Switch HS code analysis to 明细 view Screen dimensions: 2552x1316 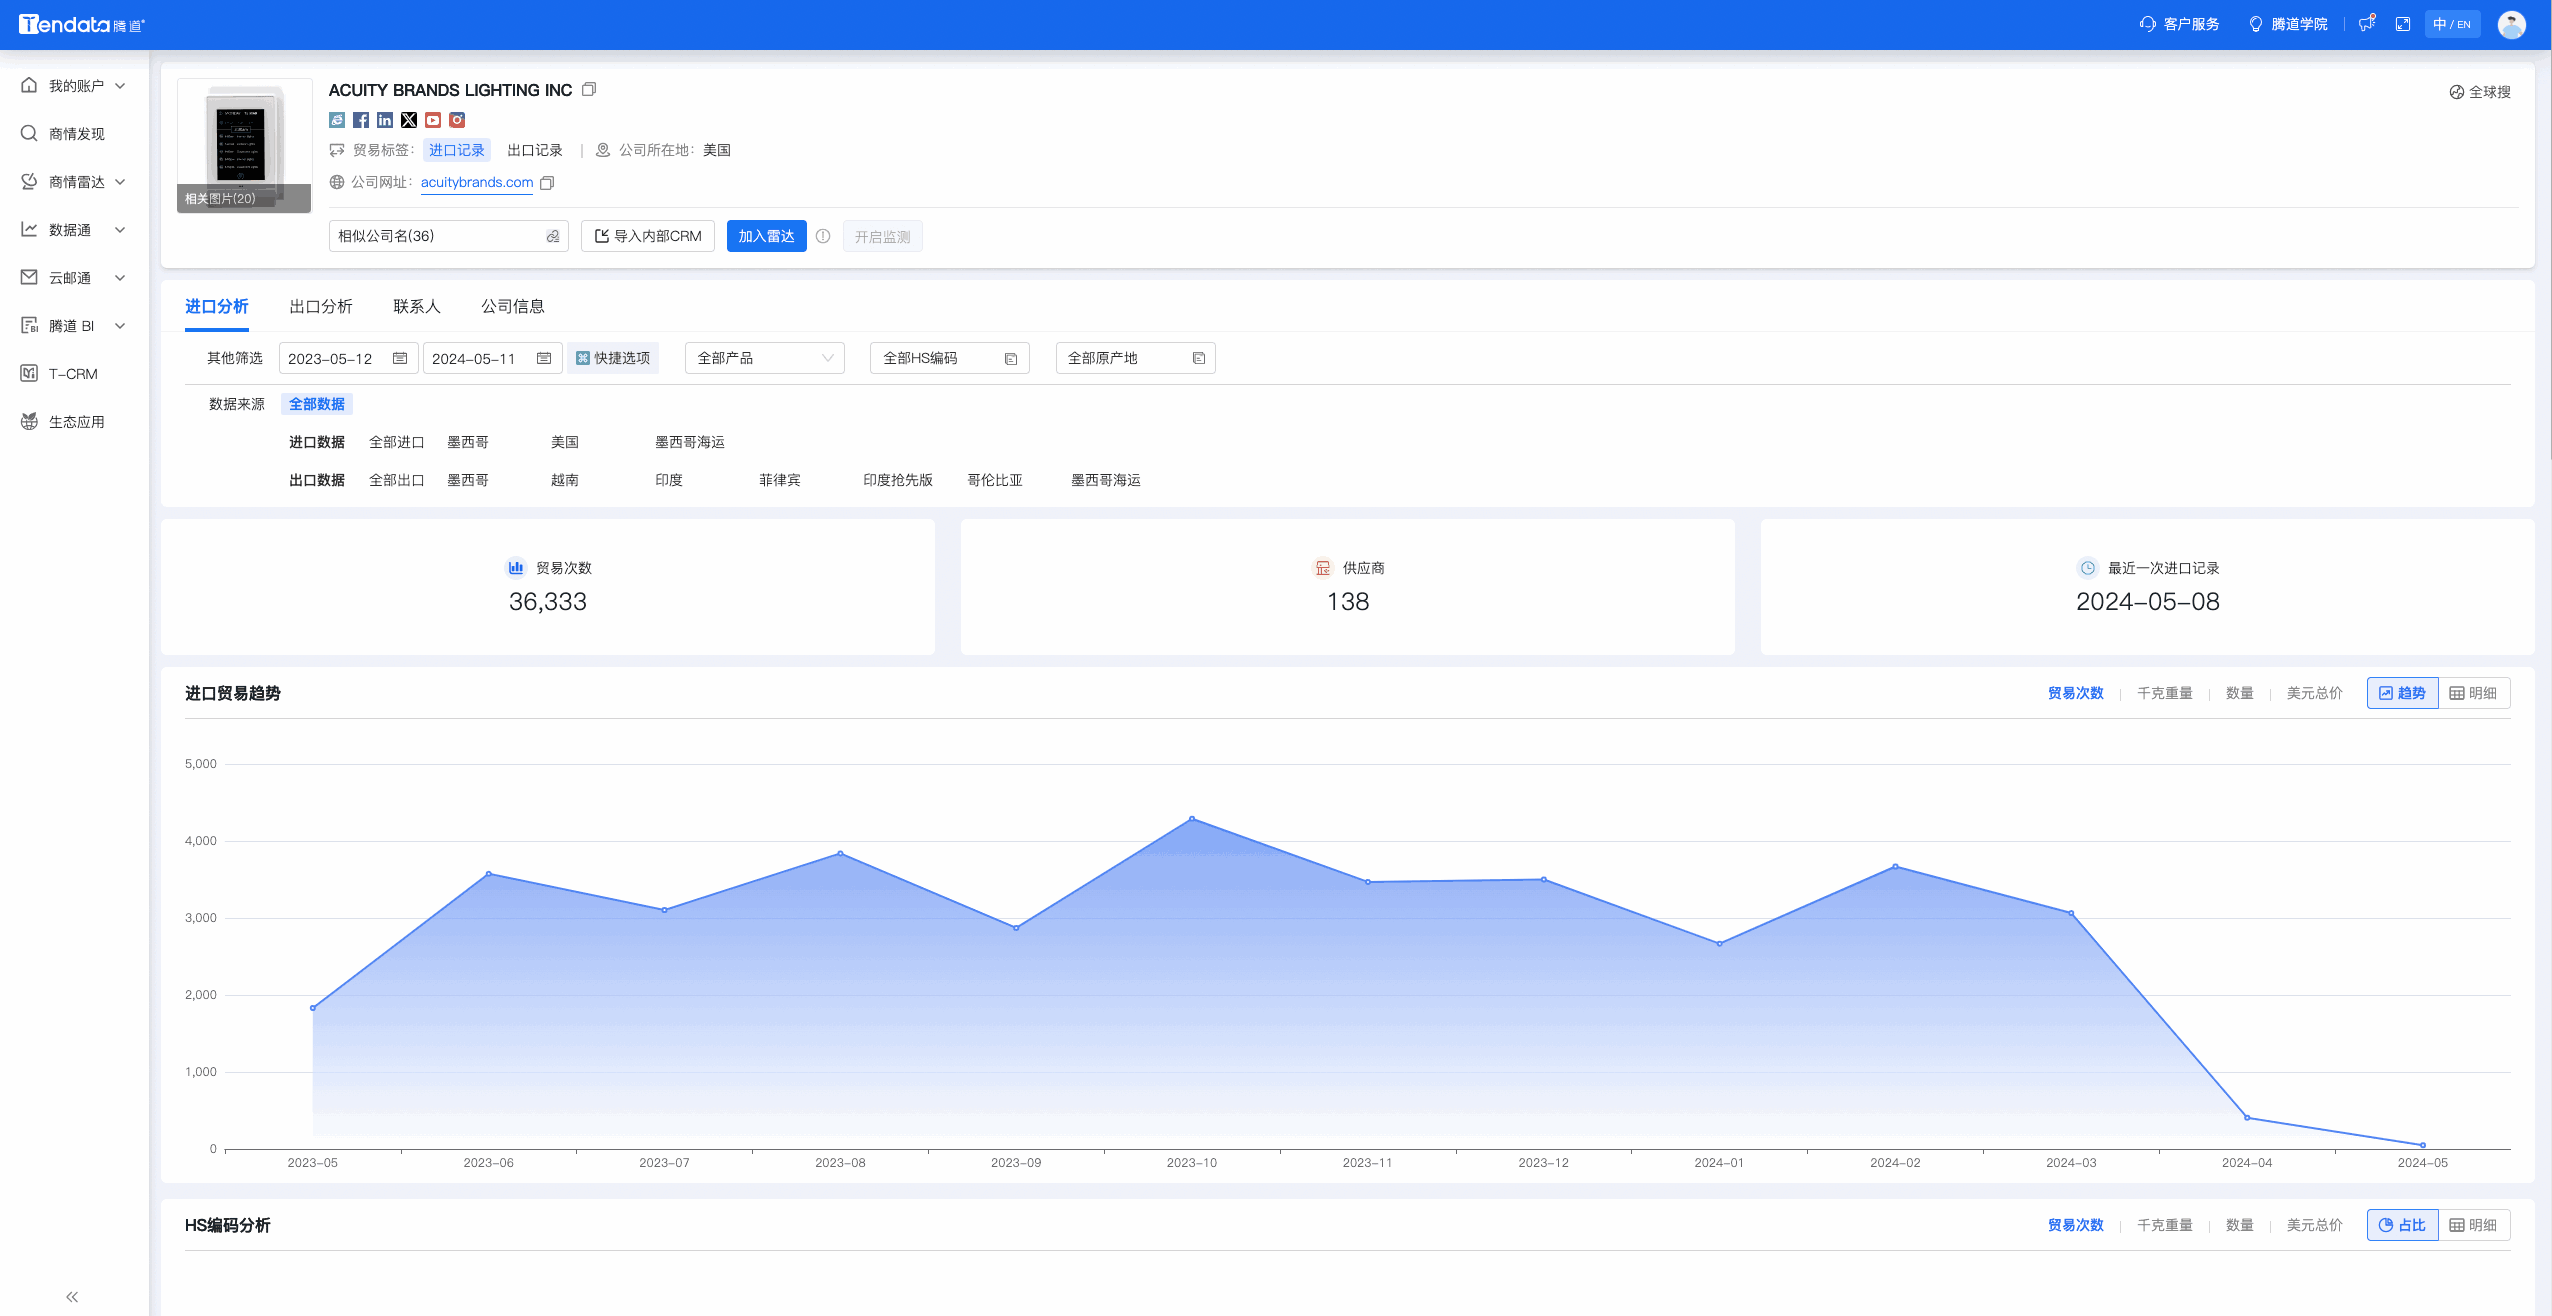(2474, 1225)
